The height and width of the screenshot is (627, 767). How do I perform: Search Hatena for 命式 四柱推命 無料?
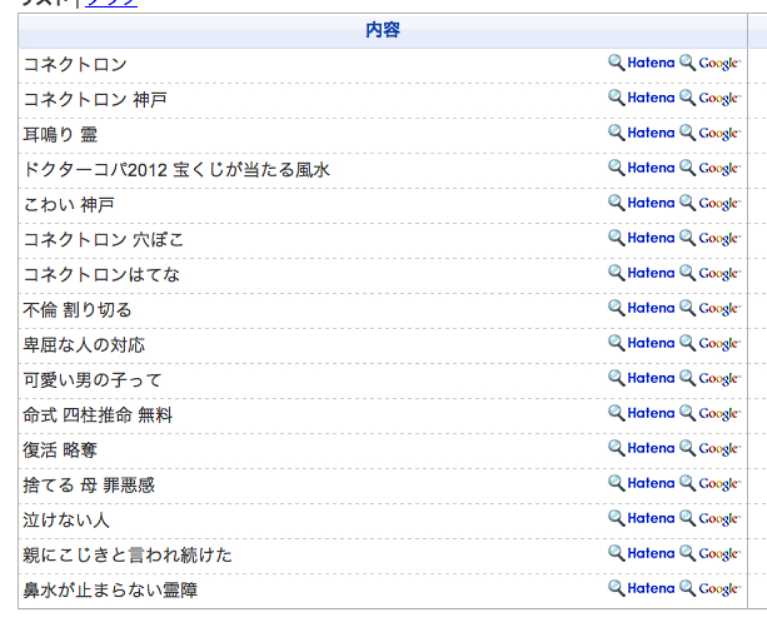point(641,413)
